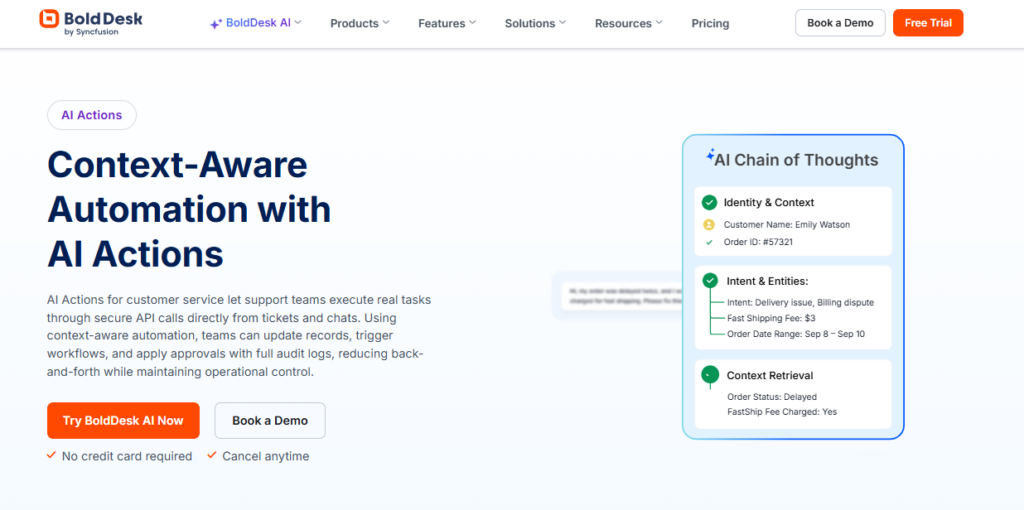
Task: Open the Features menu
Action: click(x=447, y=24)
